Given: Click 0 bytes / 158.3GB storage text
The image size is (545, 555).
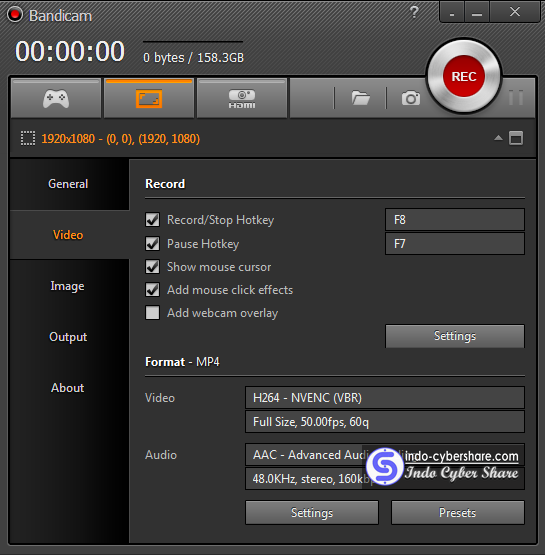Looking at the screenshot, I should pyautogui.click(x=194, y=58).
